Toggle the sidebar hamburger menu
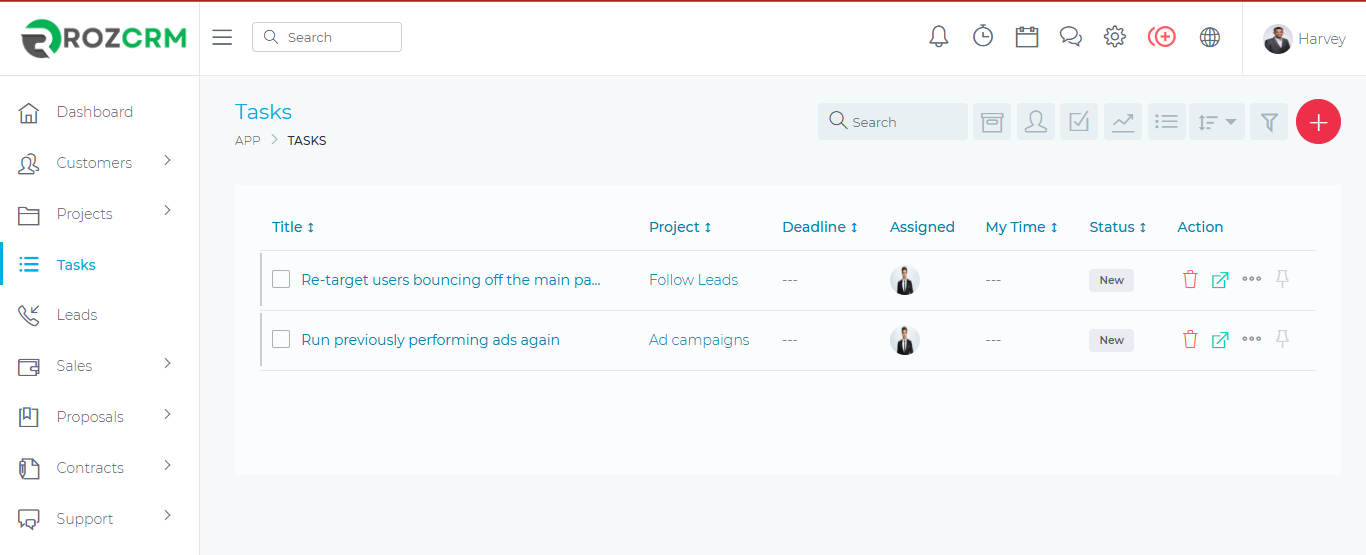This screenshot has height=555, width=1366. click(x=222, y=37)
